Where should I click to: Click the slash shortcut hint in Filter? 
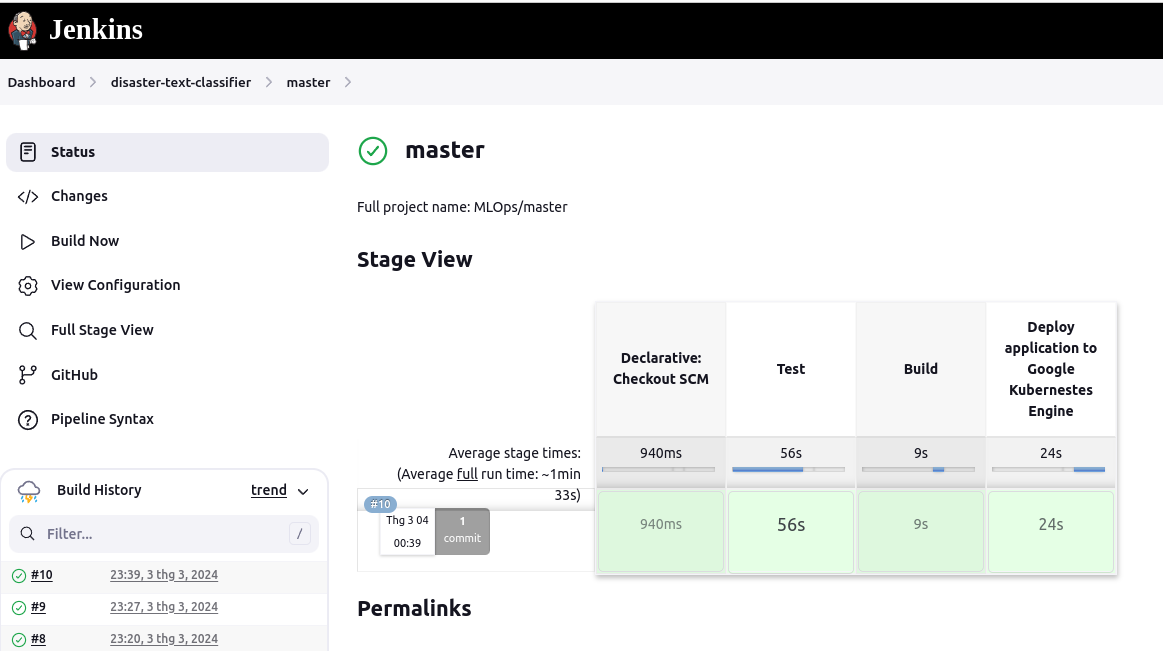[300, 534]
